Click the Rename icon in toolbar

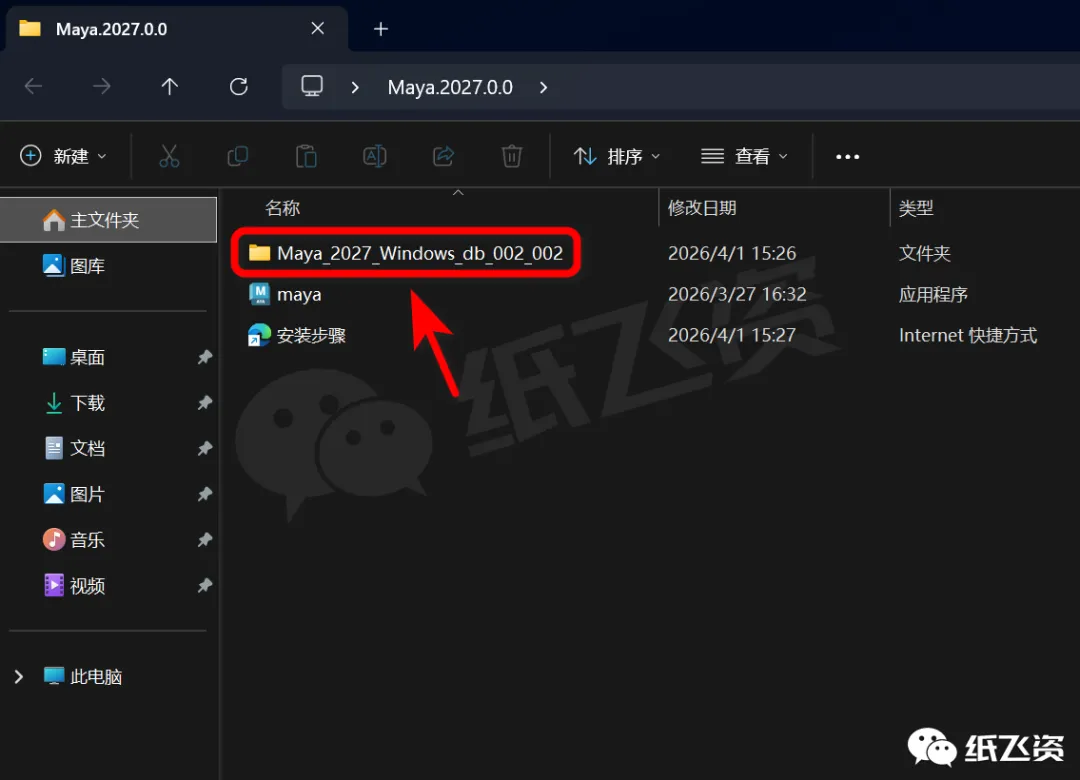(x=375, y=156)
